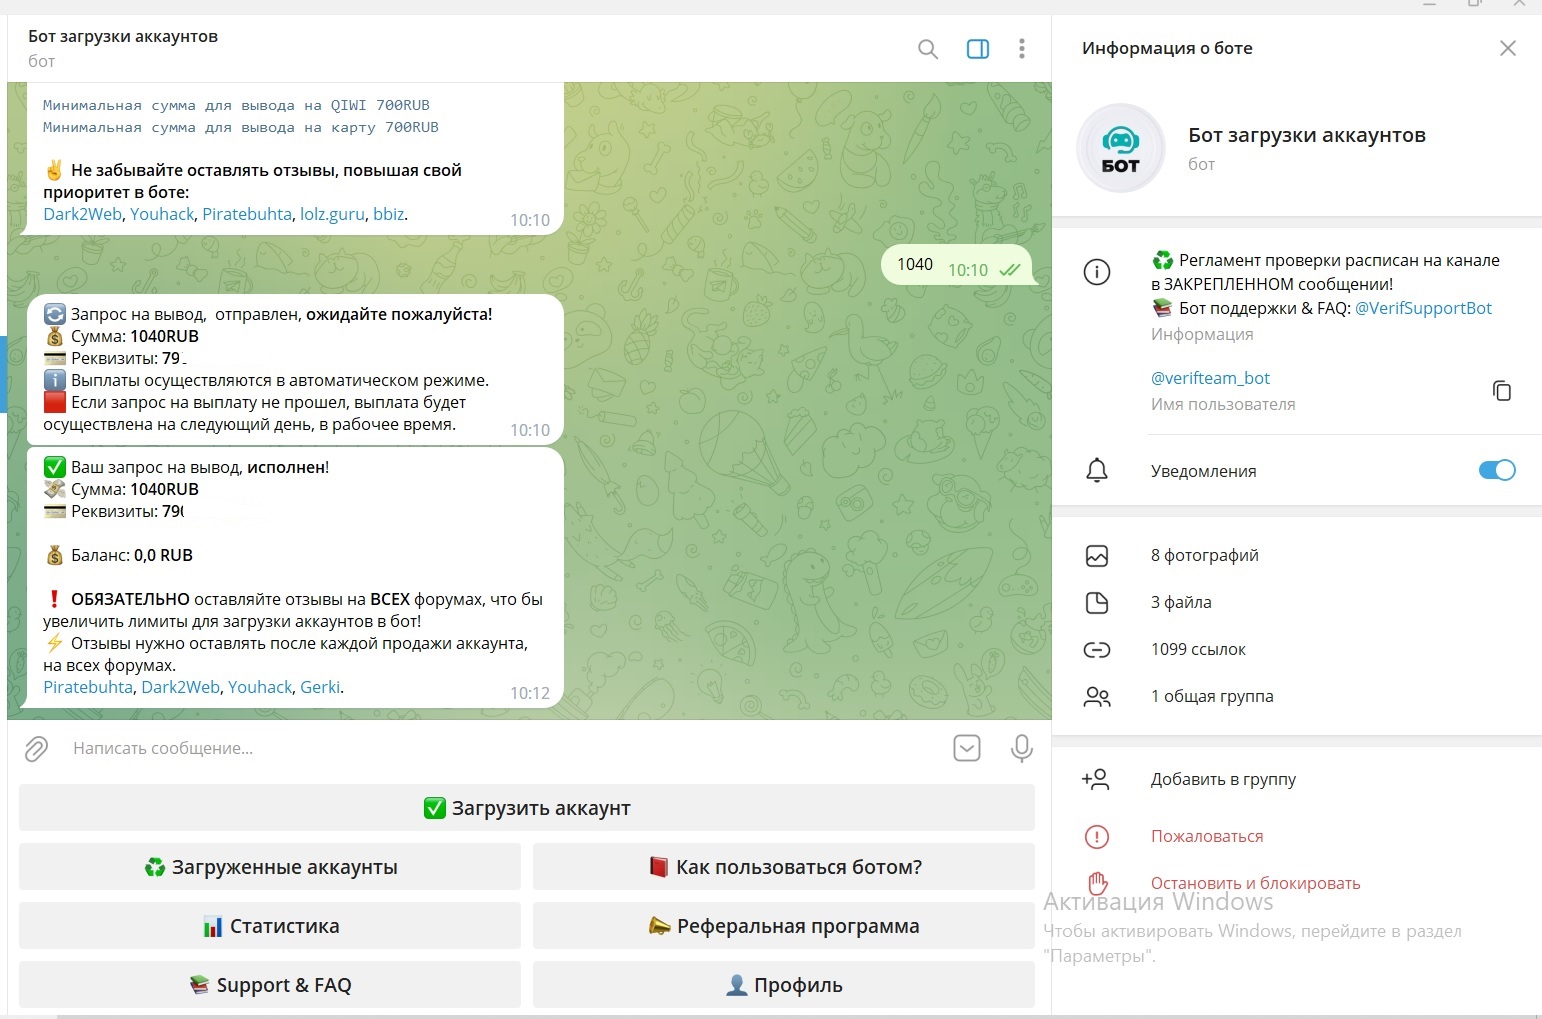Copy the @verifteam_bot username
The width and height of the screenshot is (1542, 1019).
pos(1501,390)
